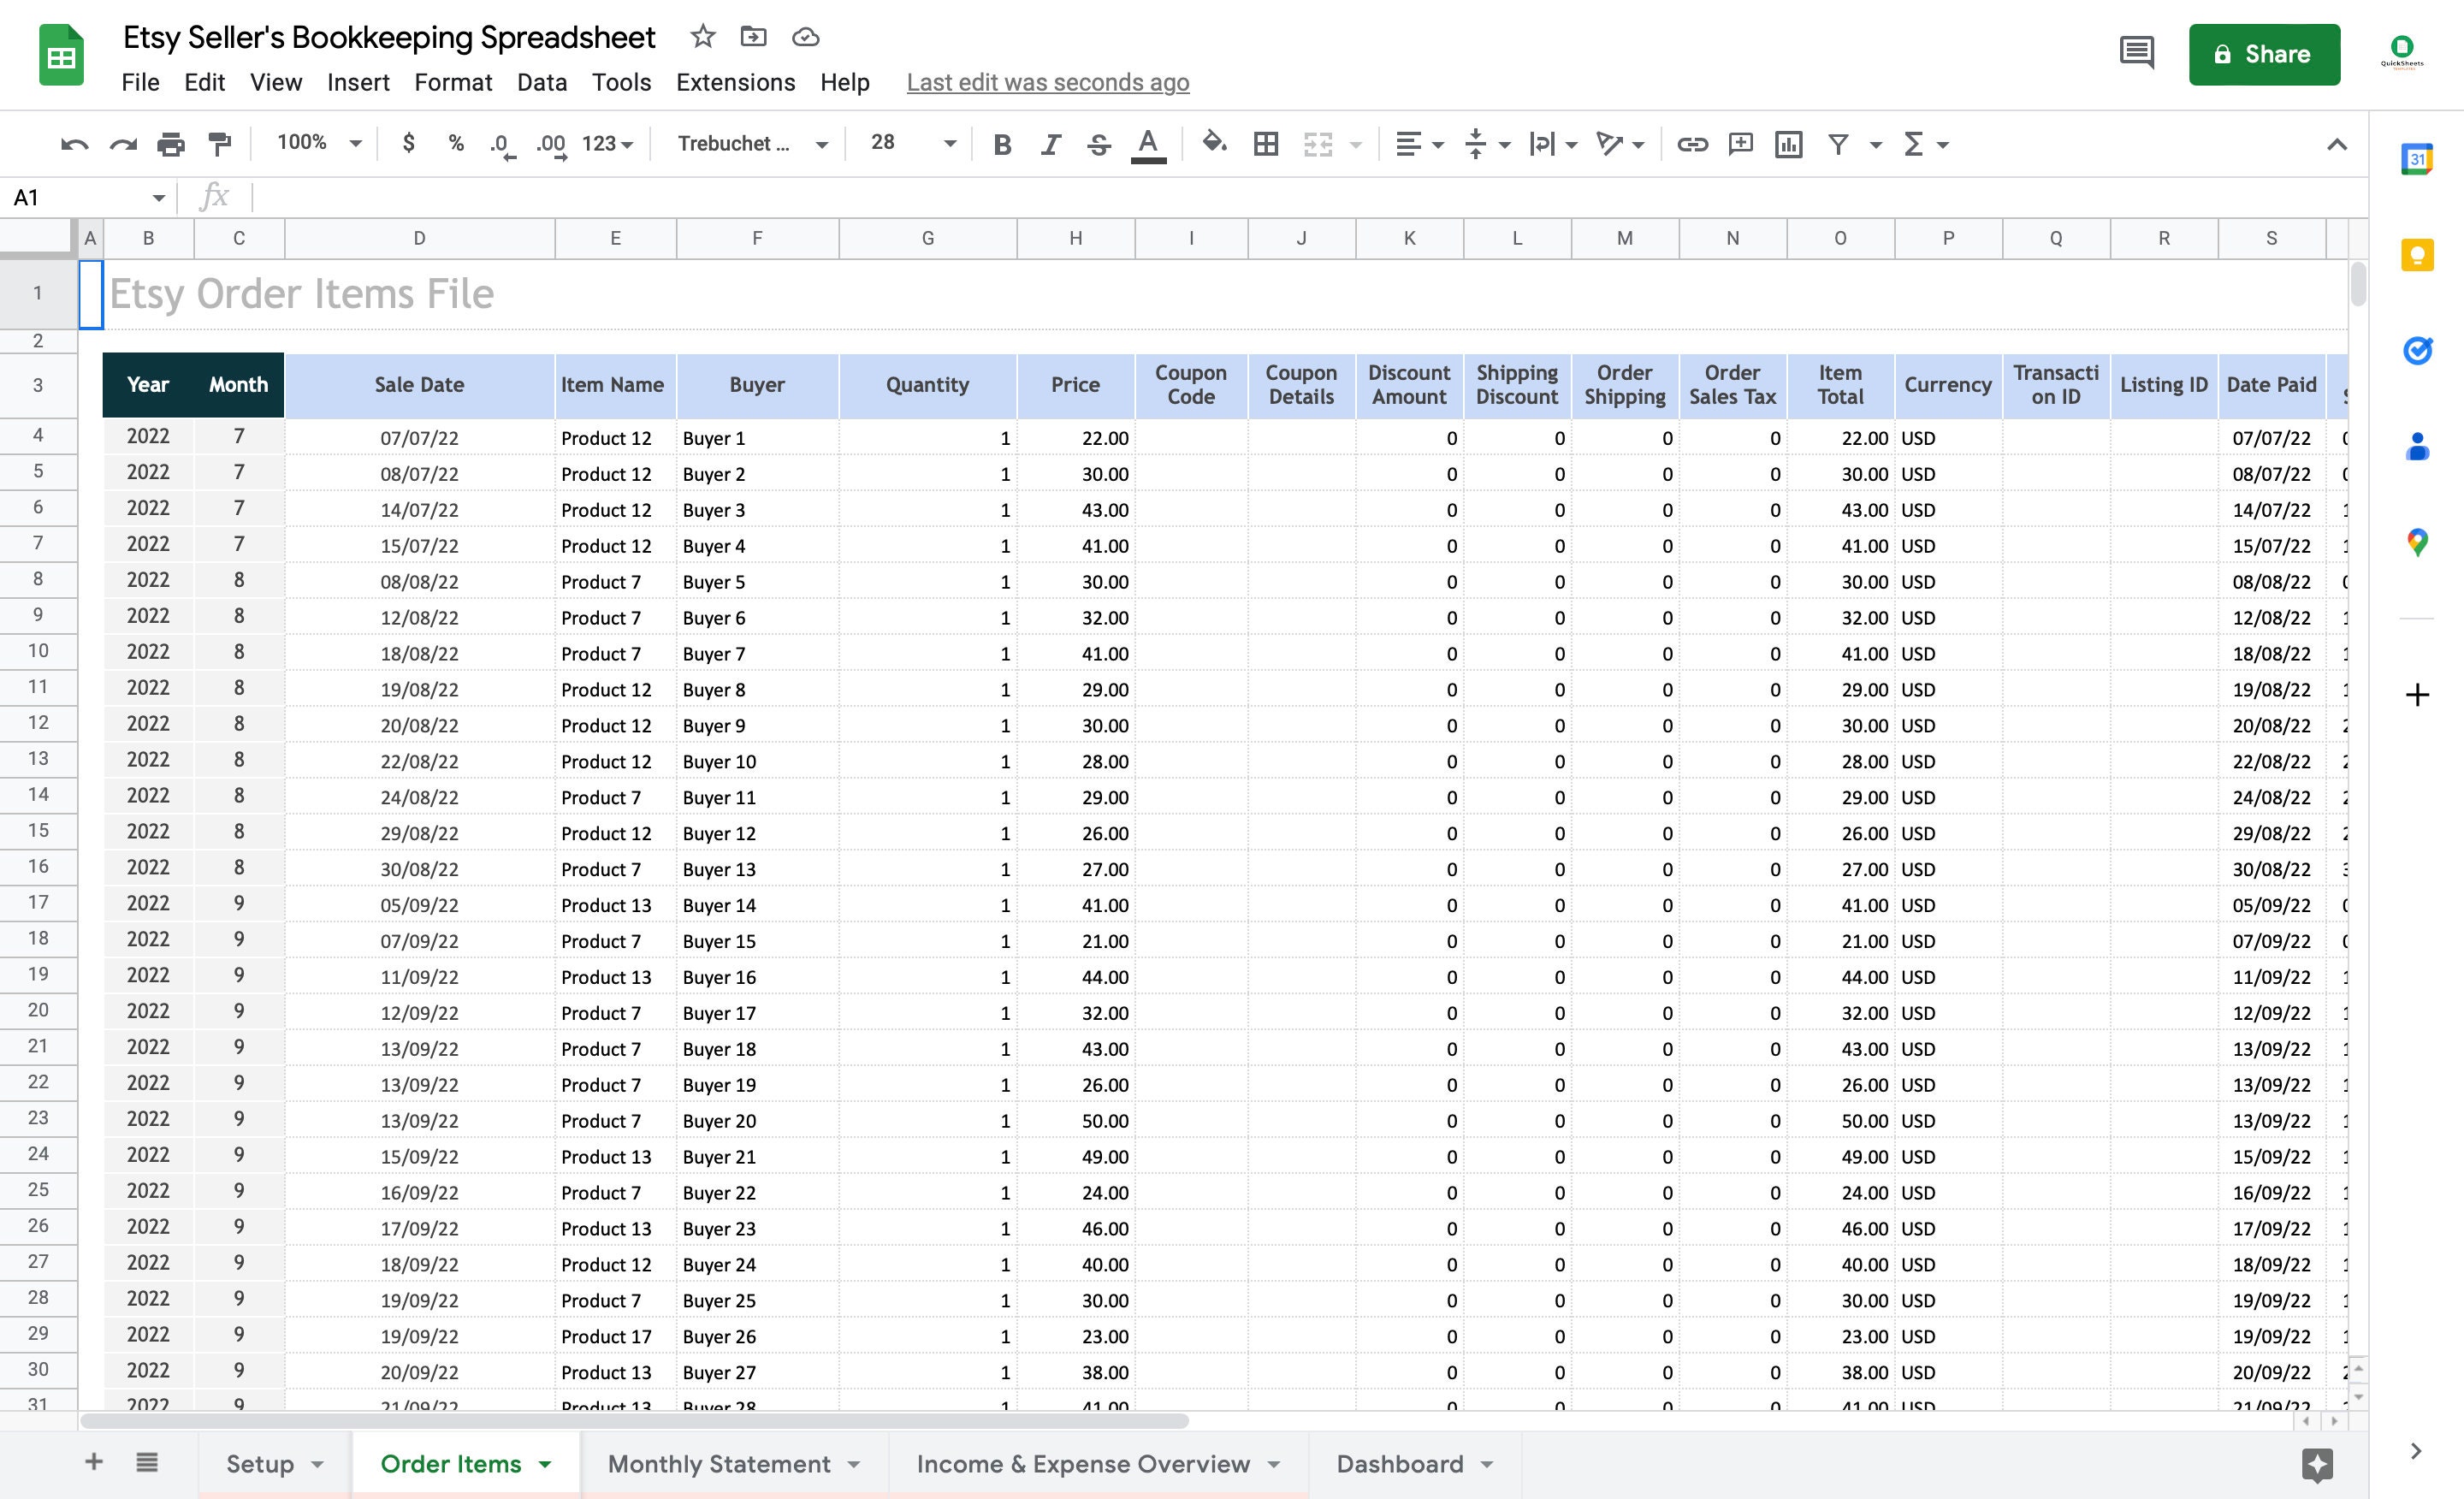
Task: Toggle bold formatting
Action: [x=1002, y=144]
